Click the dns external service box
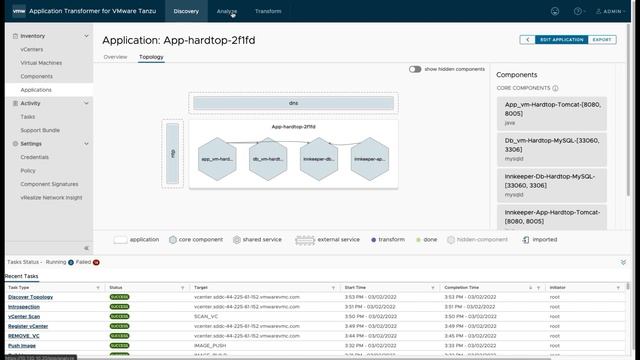Screen dimensions: 640x360 [293, 103]
